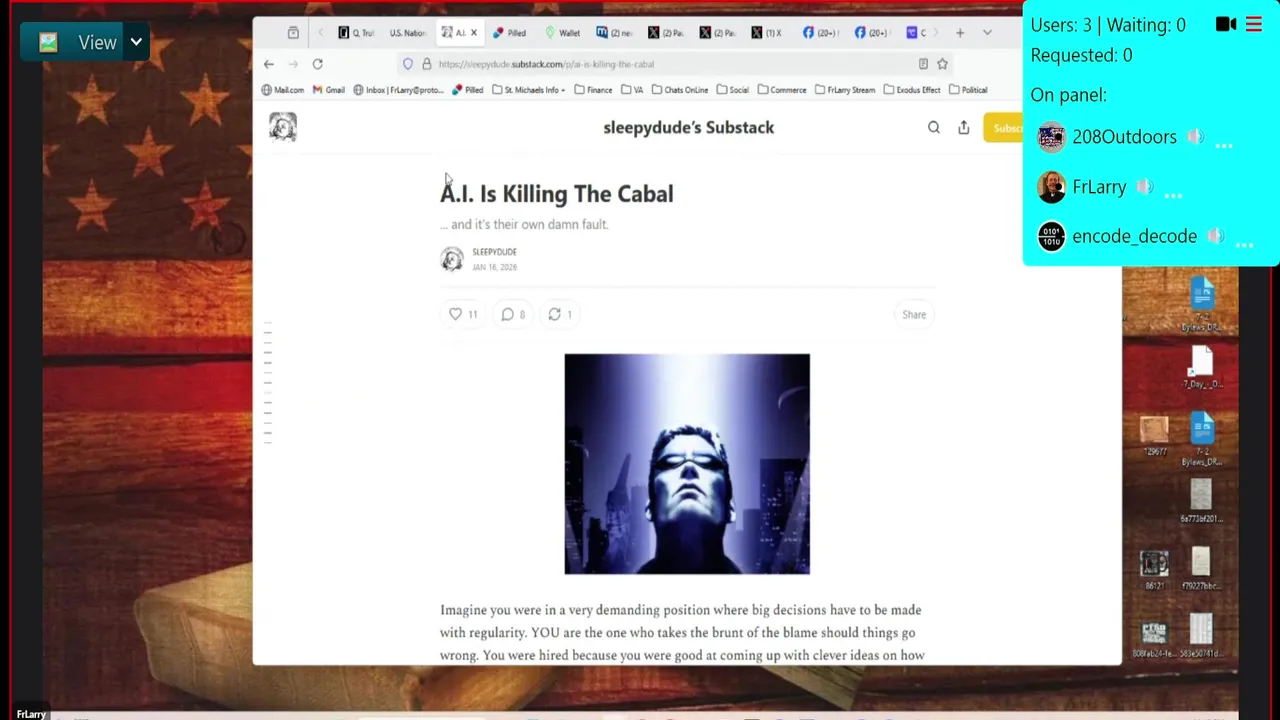The image size is (1280, 720).
Task: Click FrLarry avatar on panel
Action: click(1051, 187)
